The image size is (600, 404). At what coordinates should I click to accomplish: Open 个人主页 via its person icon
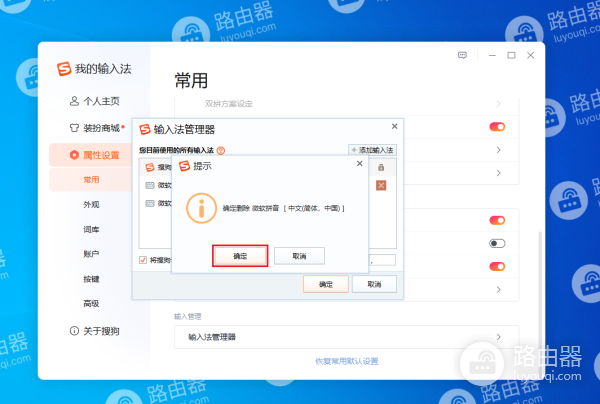point(74,101)
